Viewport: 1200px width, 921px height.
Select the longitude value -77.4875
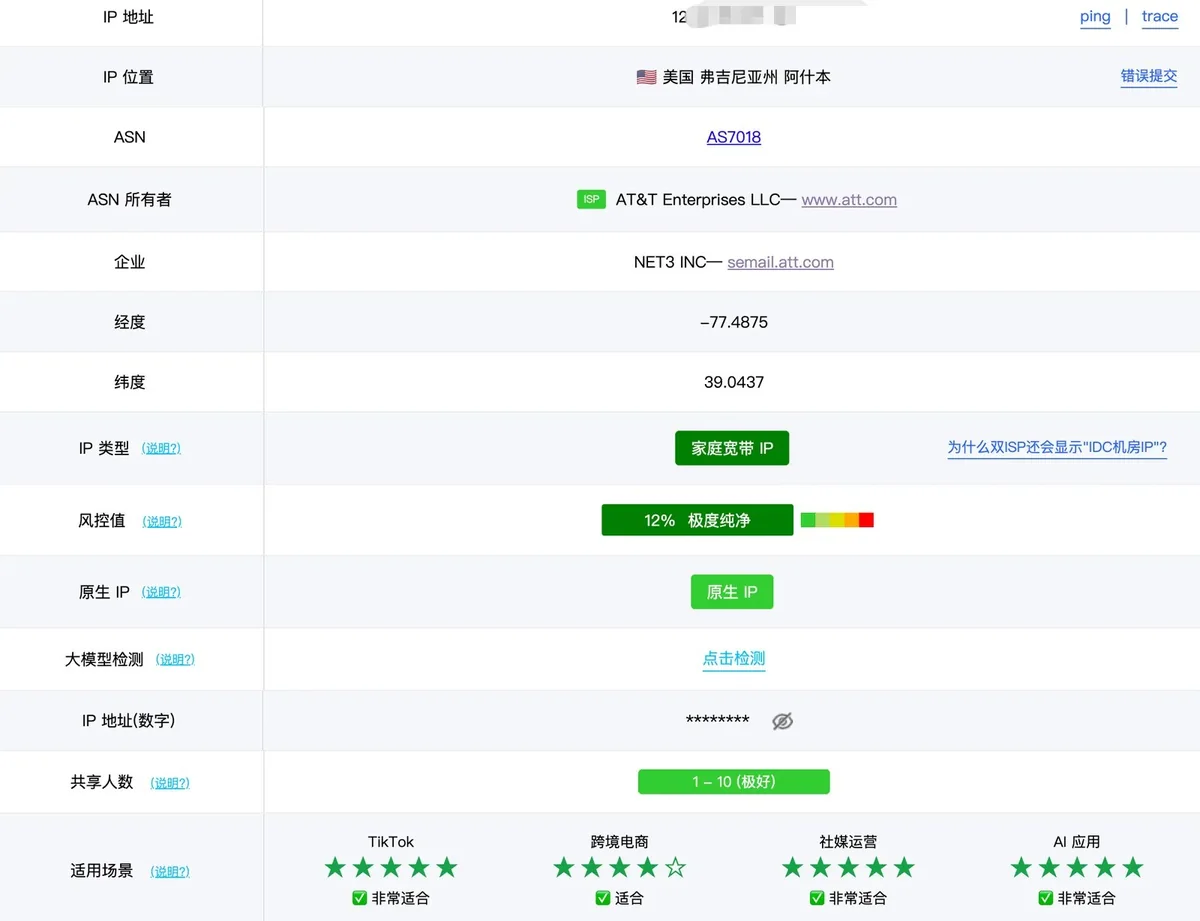click(x=734, y=322)
